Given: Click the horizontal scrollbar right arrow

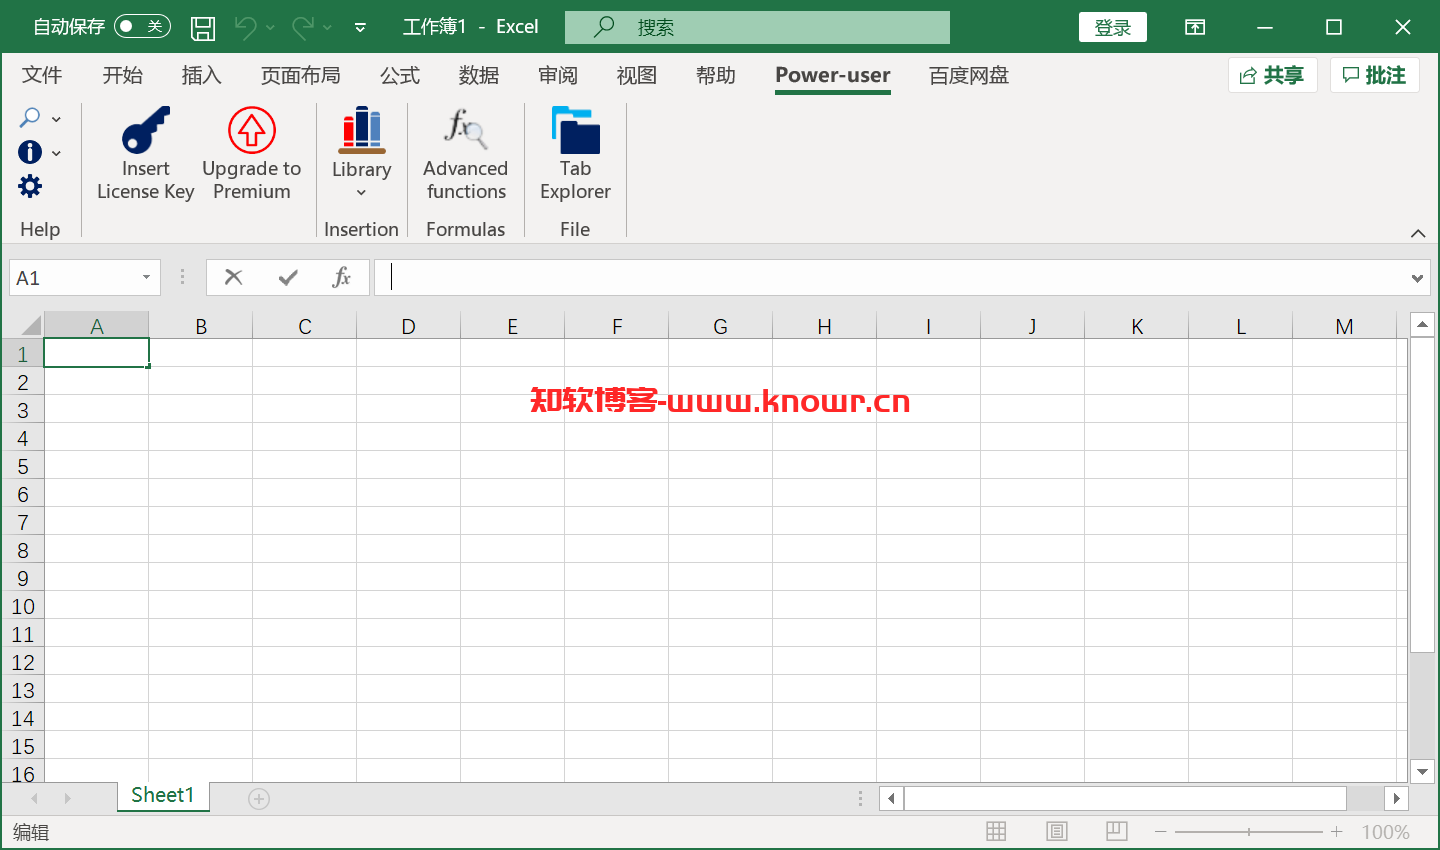Looking at the screenshot, I should (x=1397, y=798).
